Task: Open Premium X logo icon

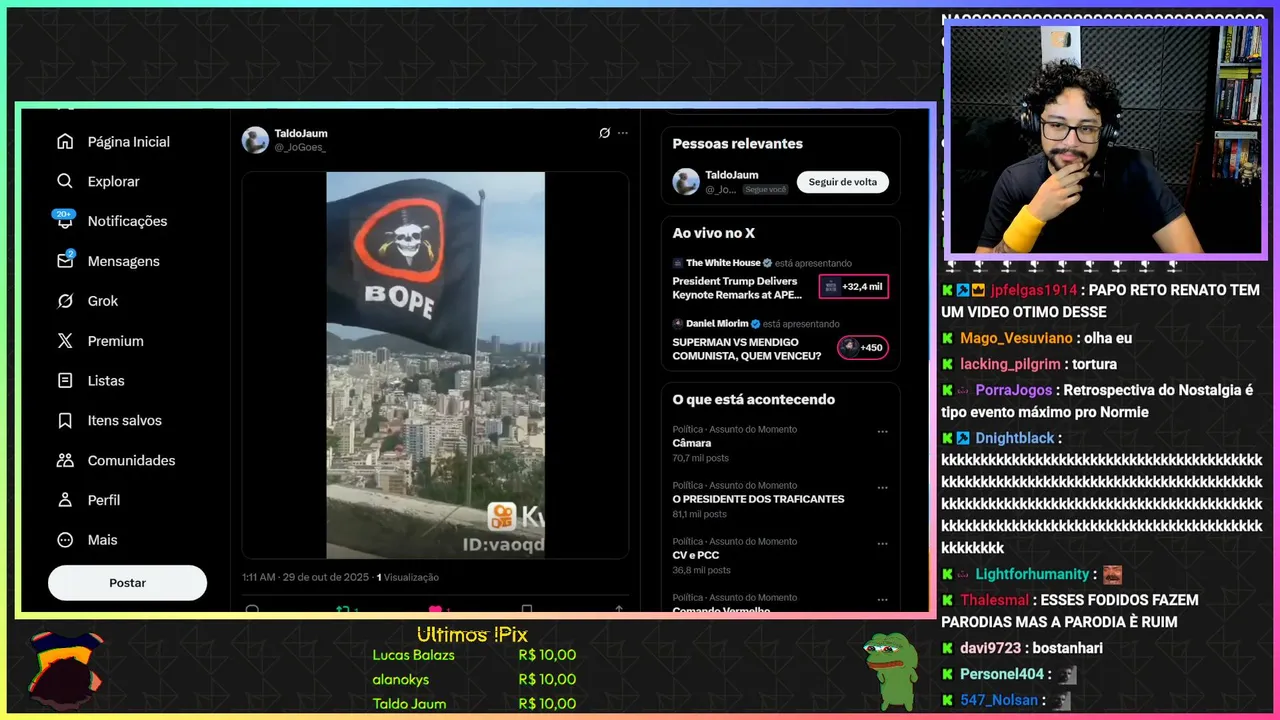Action: point(65,341)
